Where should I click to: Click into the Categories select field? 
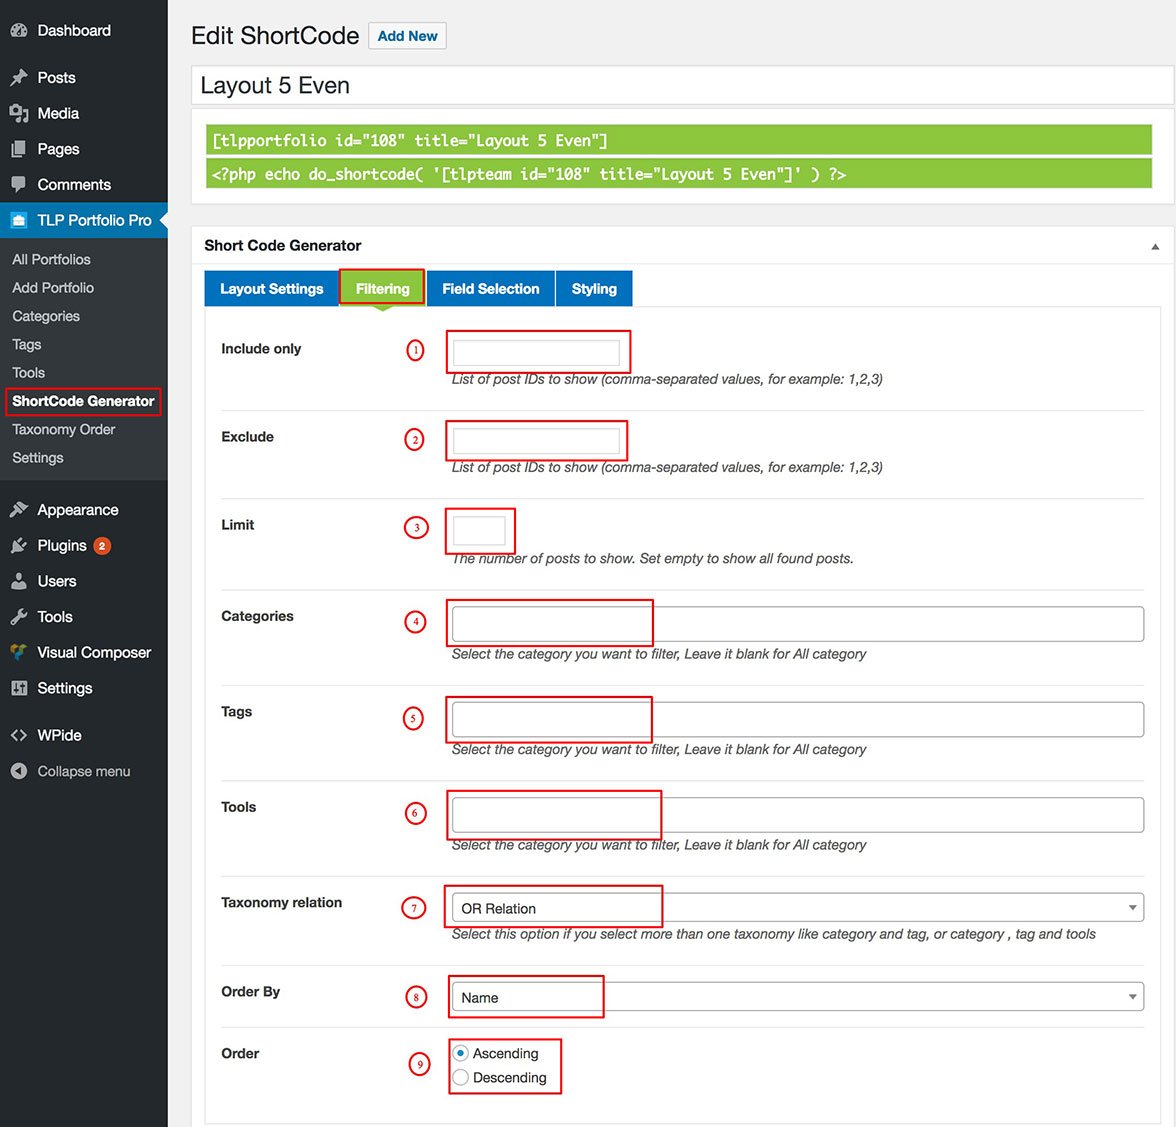[797, 624]
